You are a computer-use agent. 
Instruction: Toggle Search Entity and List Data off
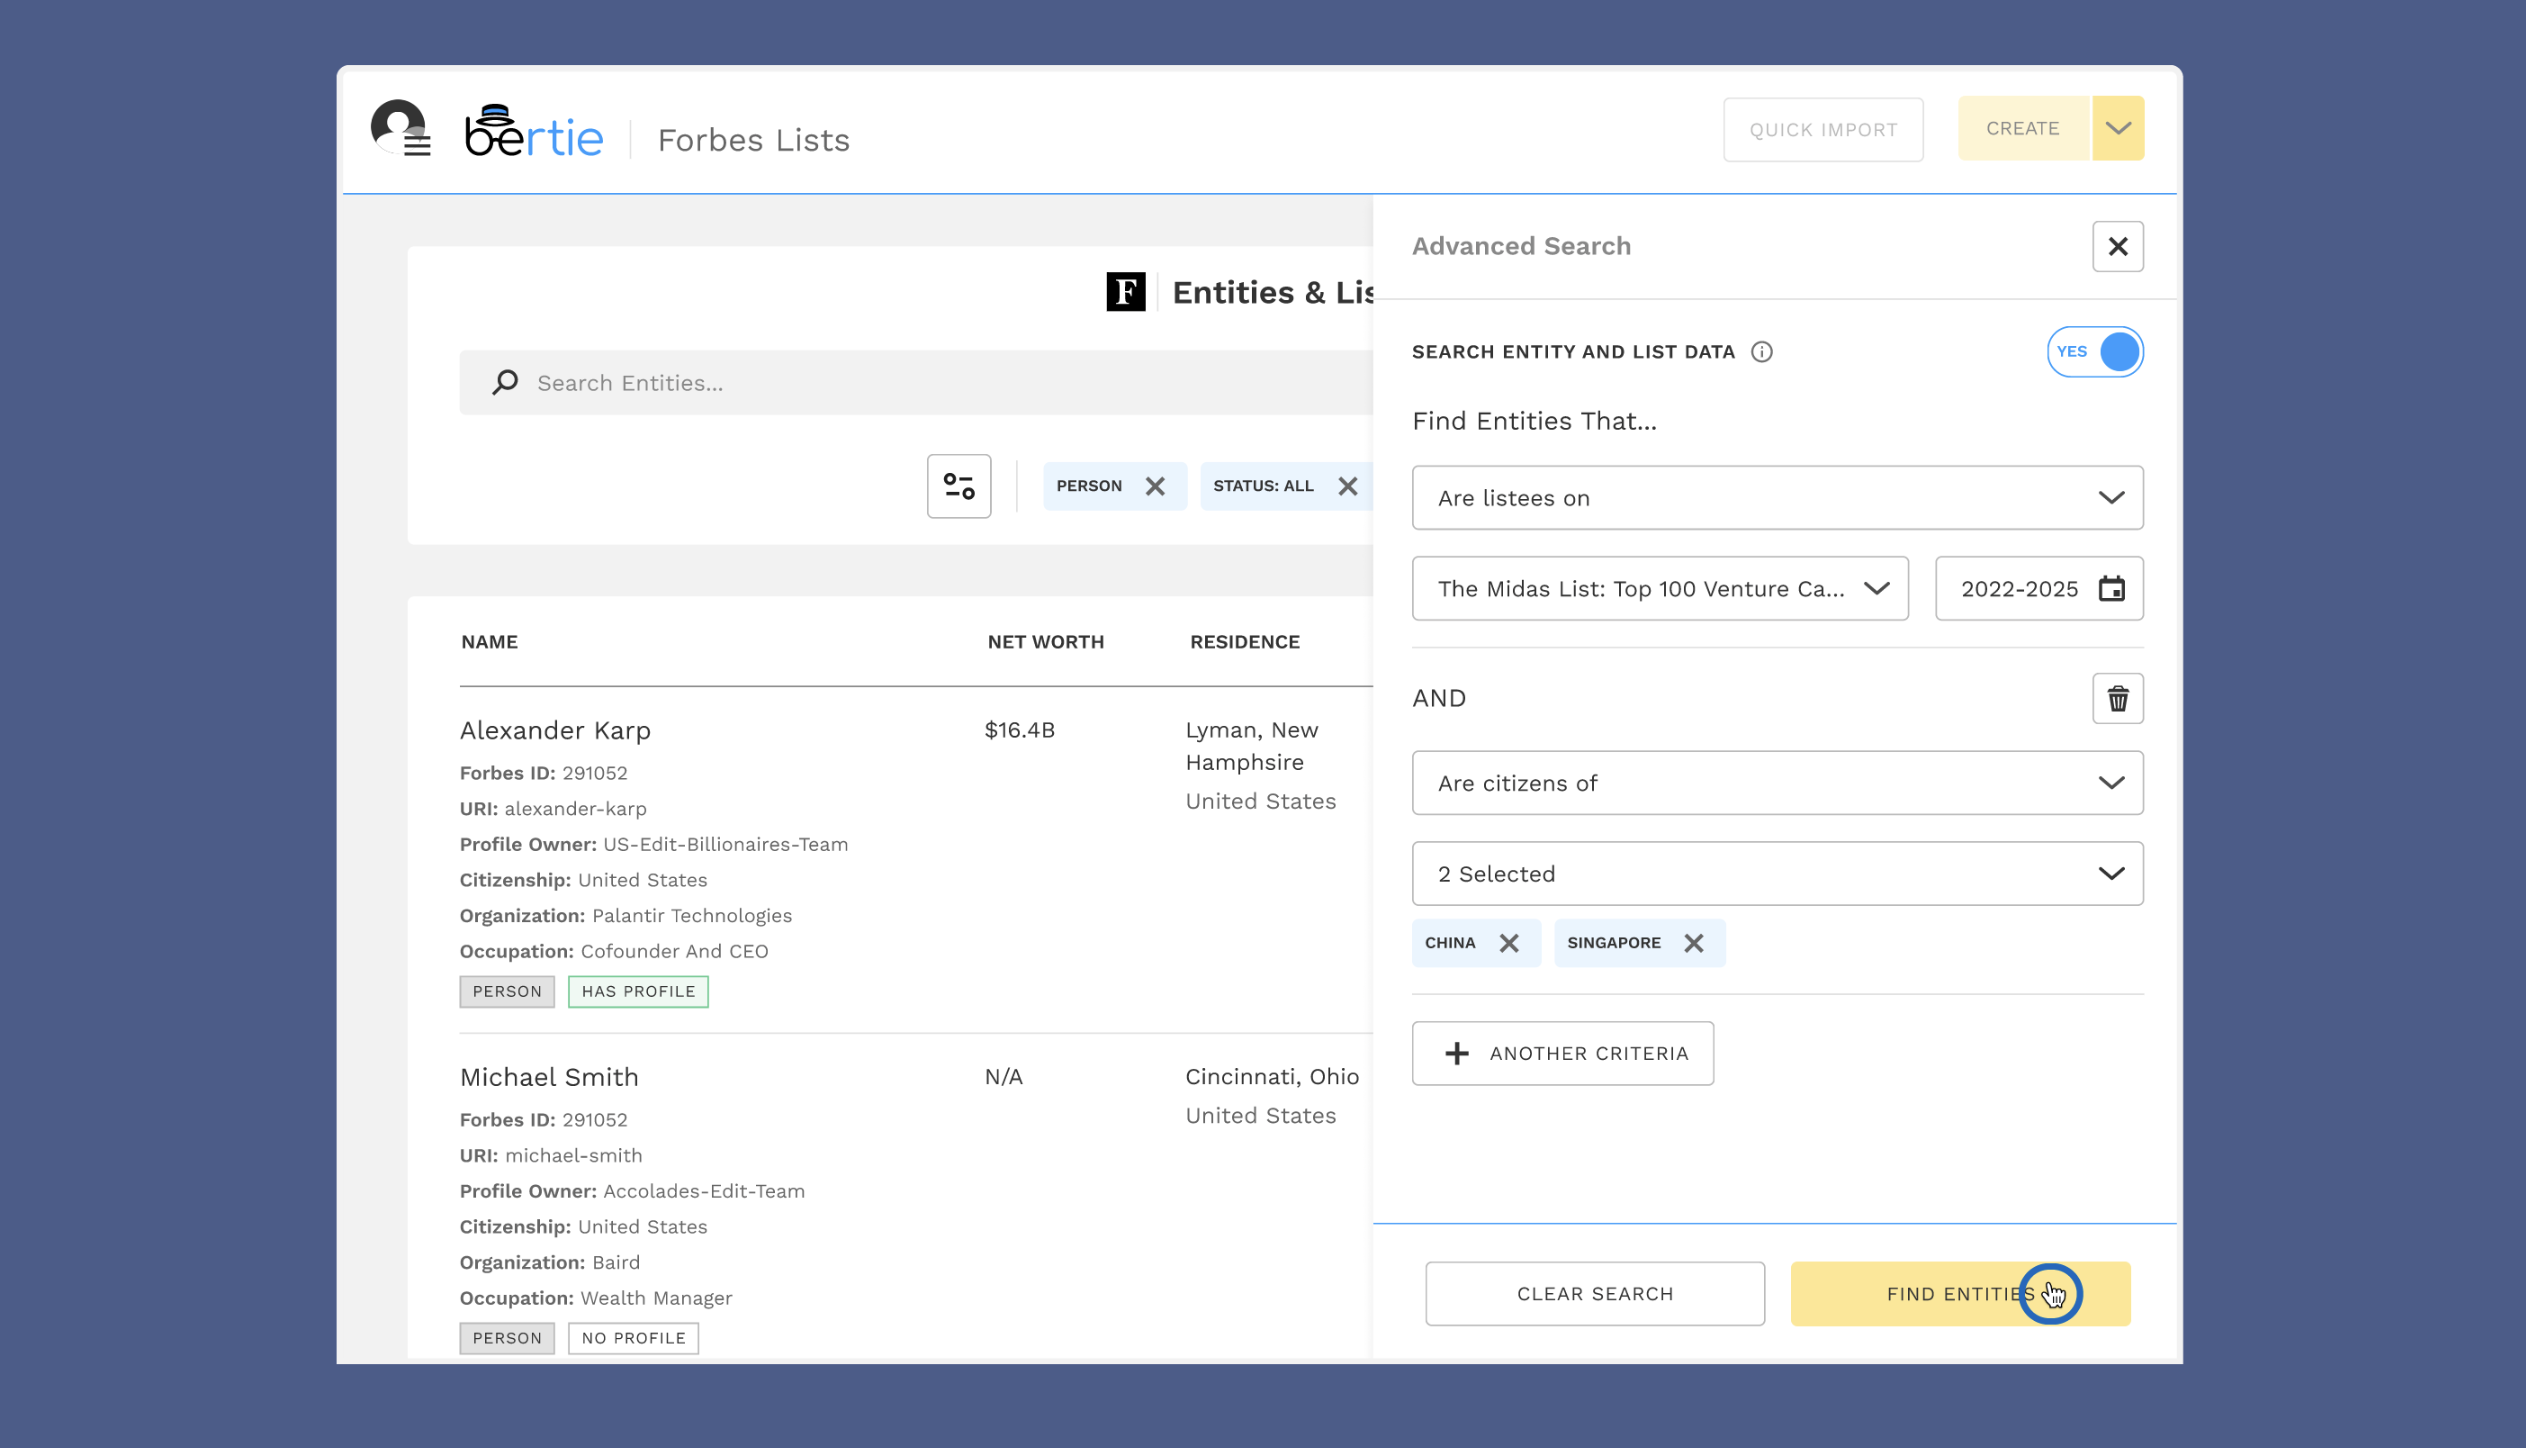(x=2096, y=351)
